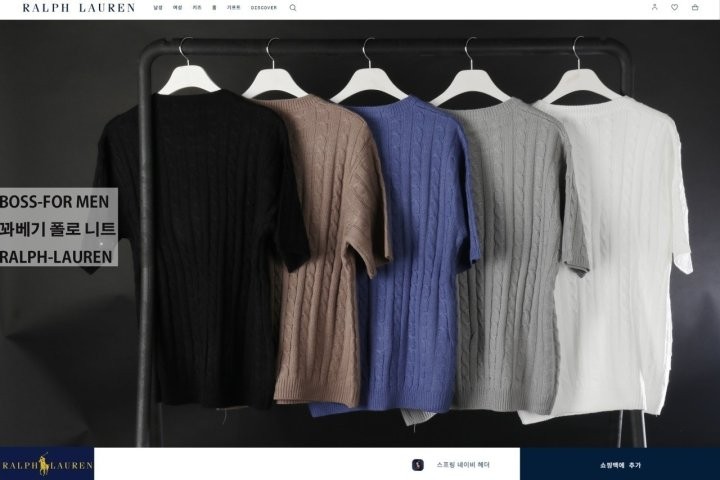Open the DISCOVER menu
This screenshot has height=480, width=720.
point(264,8)
